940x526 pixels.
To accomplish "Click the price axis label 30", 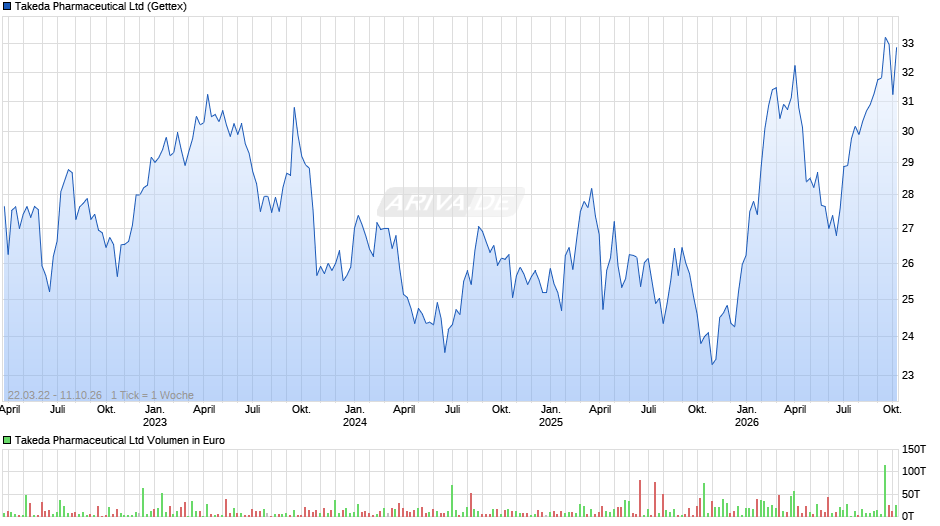I will coord(908,131).
